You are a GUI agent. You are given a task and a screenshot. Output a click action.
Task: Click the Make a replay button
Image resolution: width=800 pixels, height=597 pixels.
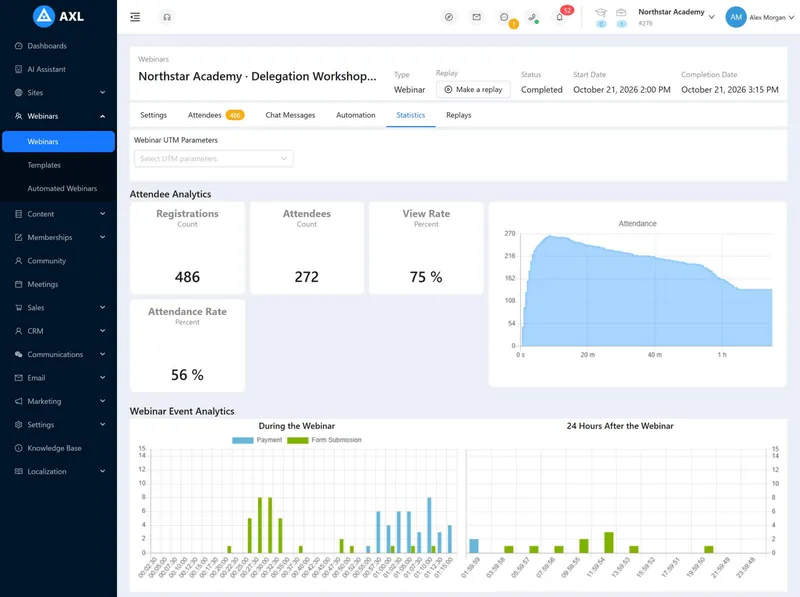tap(473, 89)
